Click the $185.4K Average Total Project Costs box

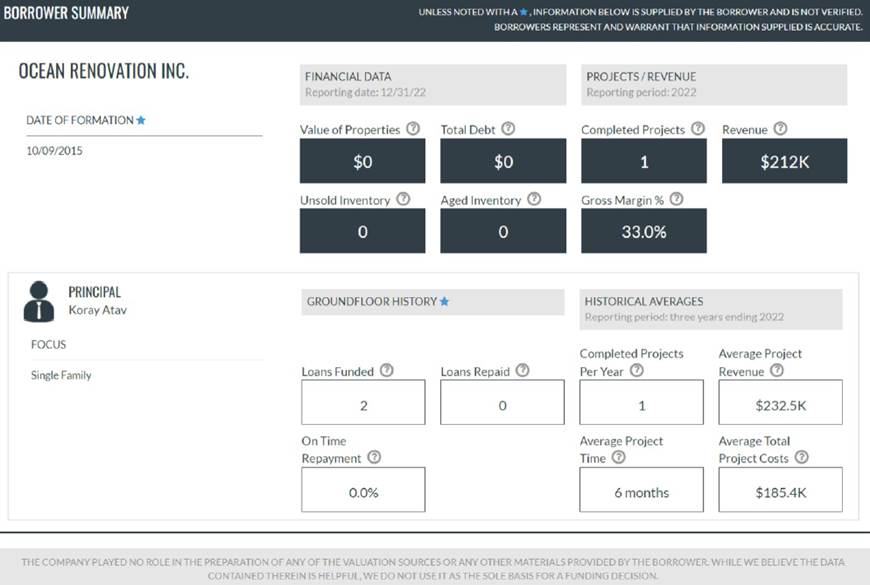pyautogui.click(x=780, y=490)
